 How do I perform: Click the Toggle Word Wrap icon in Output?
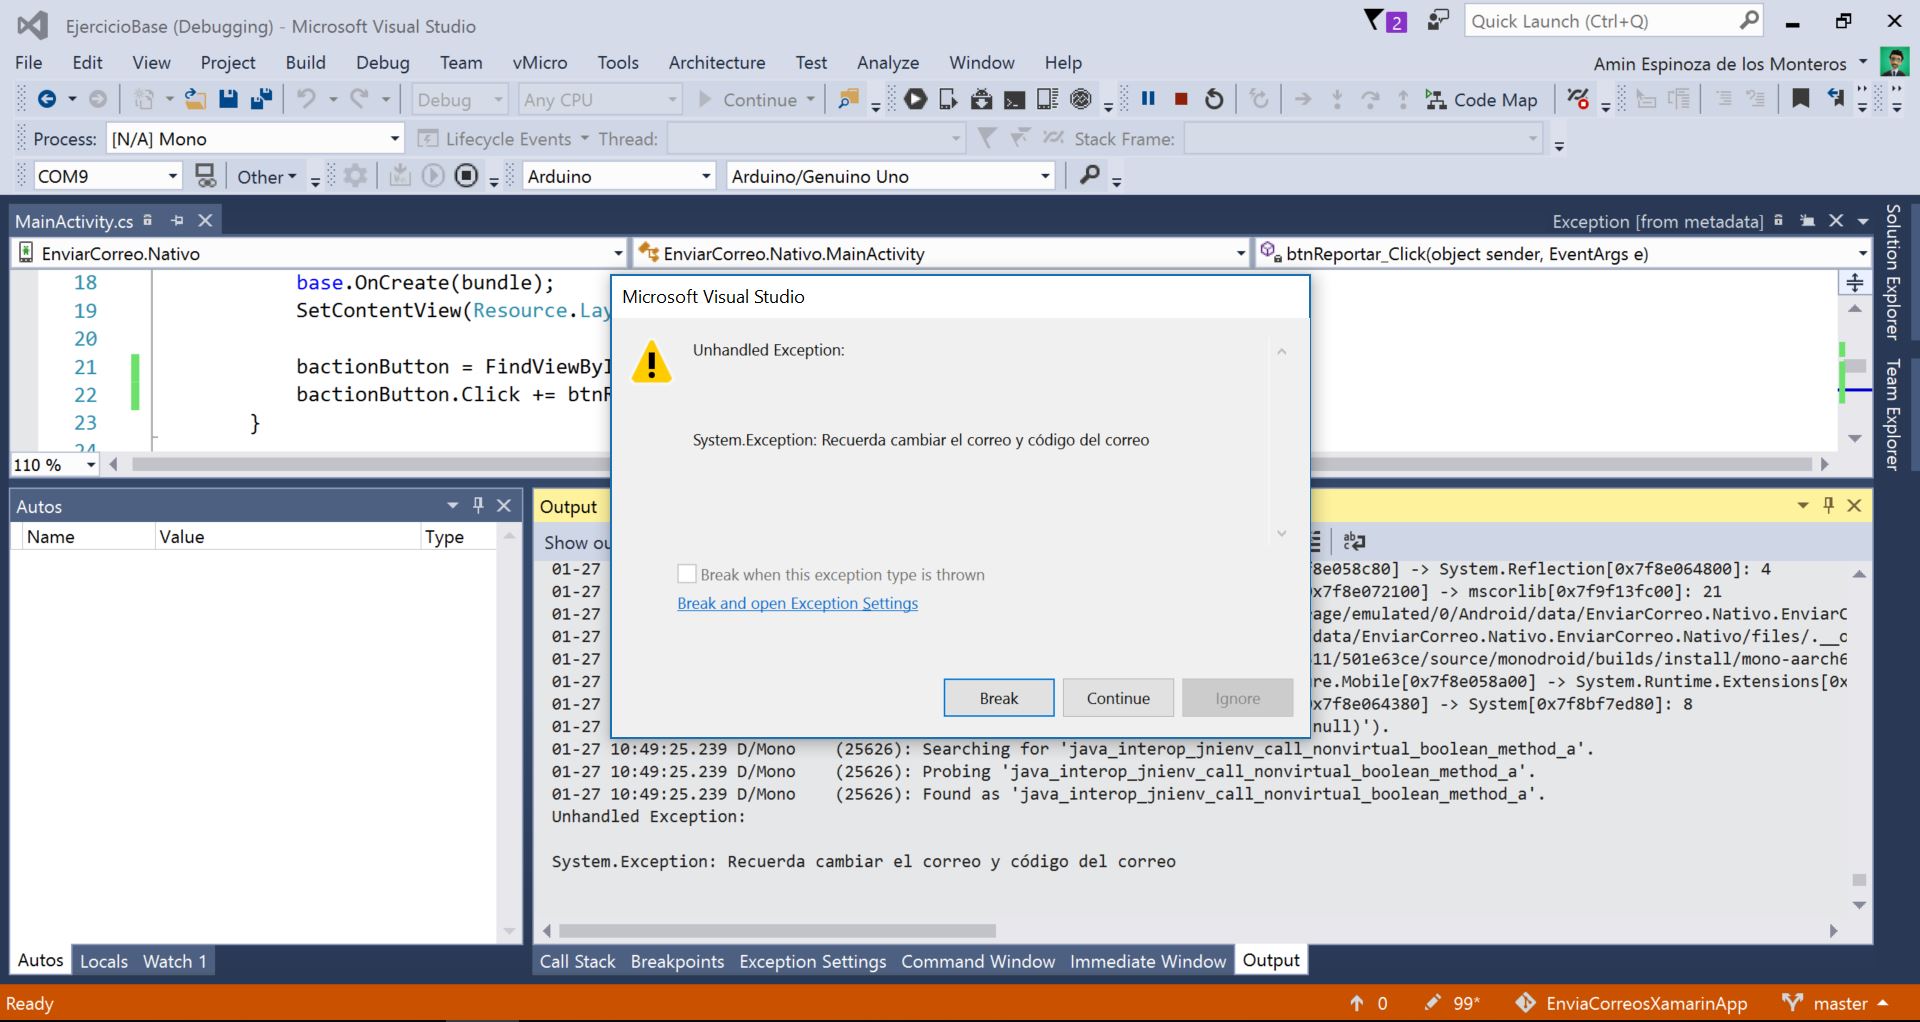(1354, 541)
